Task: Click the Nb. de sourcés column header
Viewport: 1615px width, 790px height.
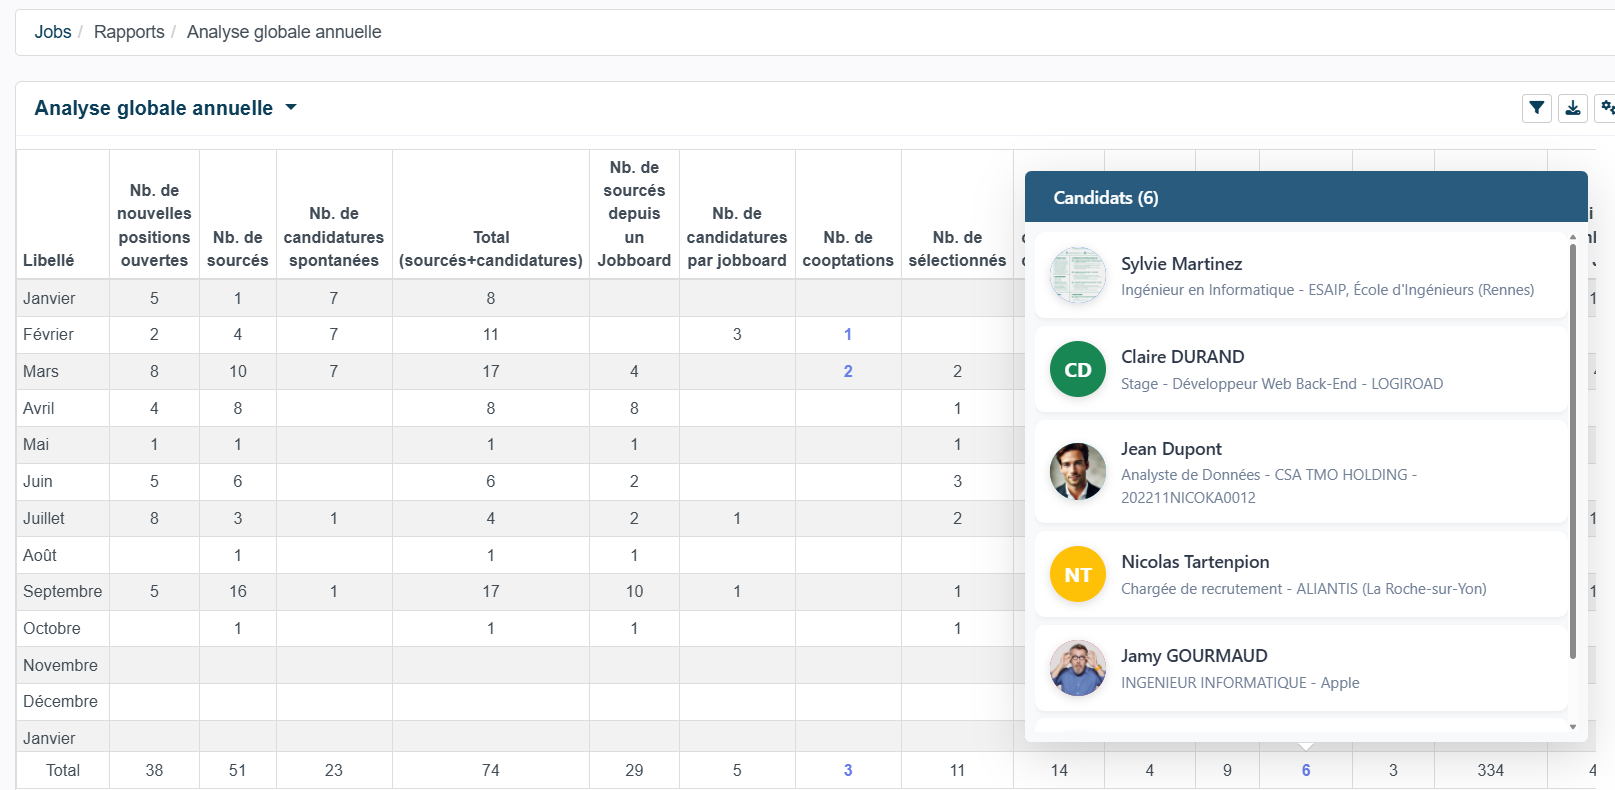Action: tap(238, 249)
